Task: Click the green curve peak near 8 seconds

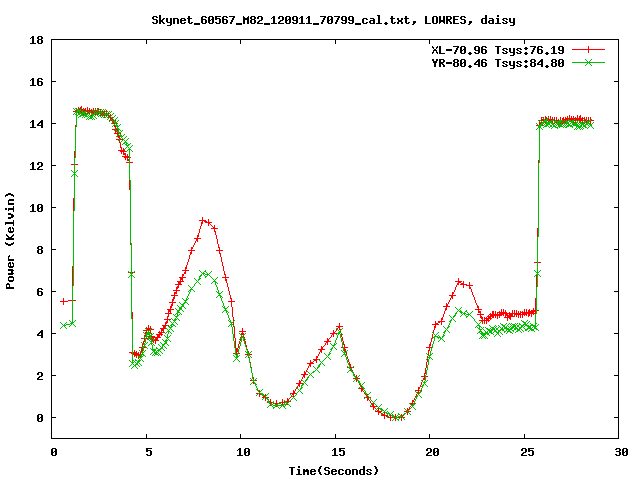Action: 203,272
